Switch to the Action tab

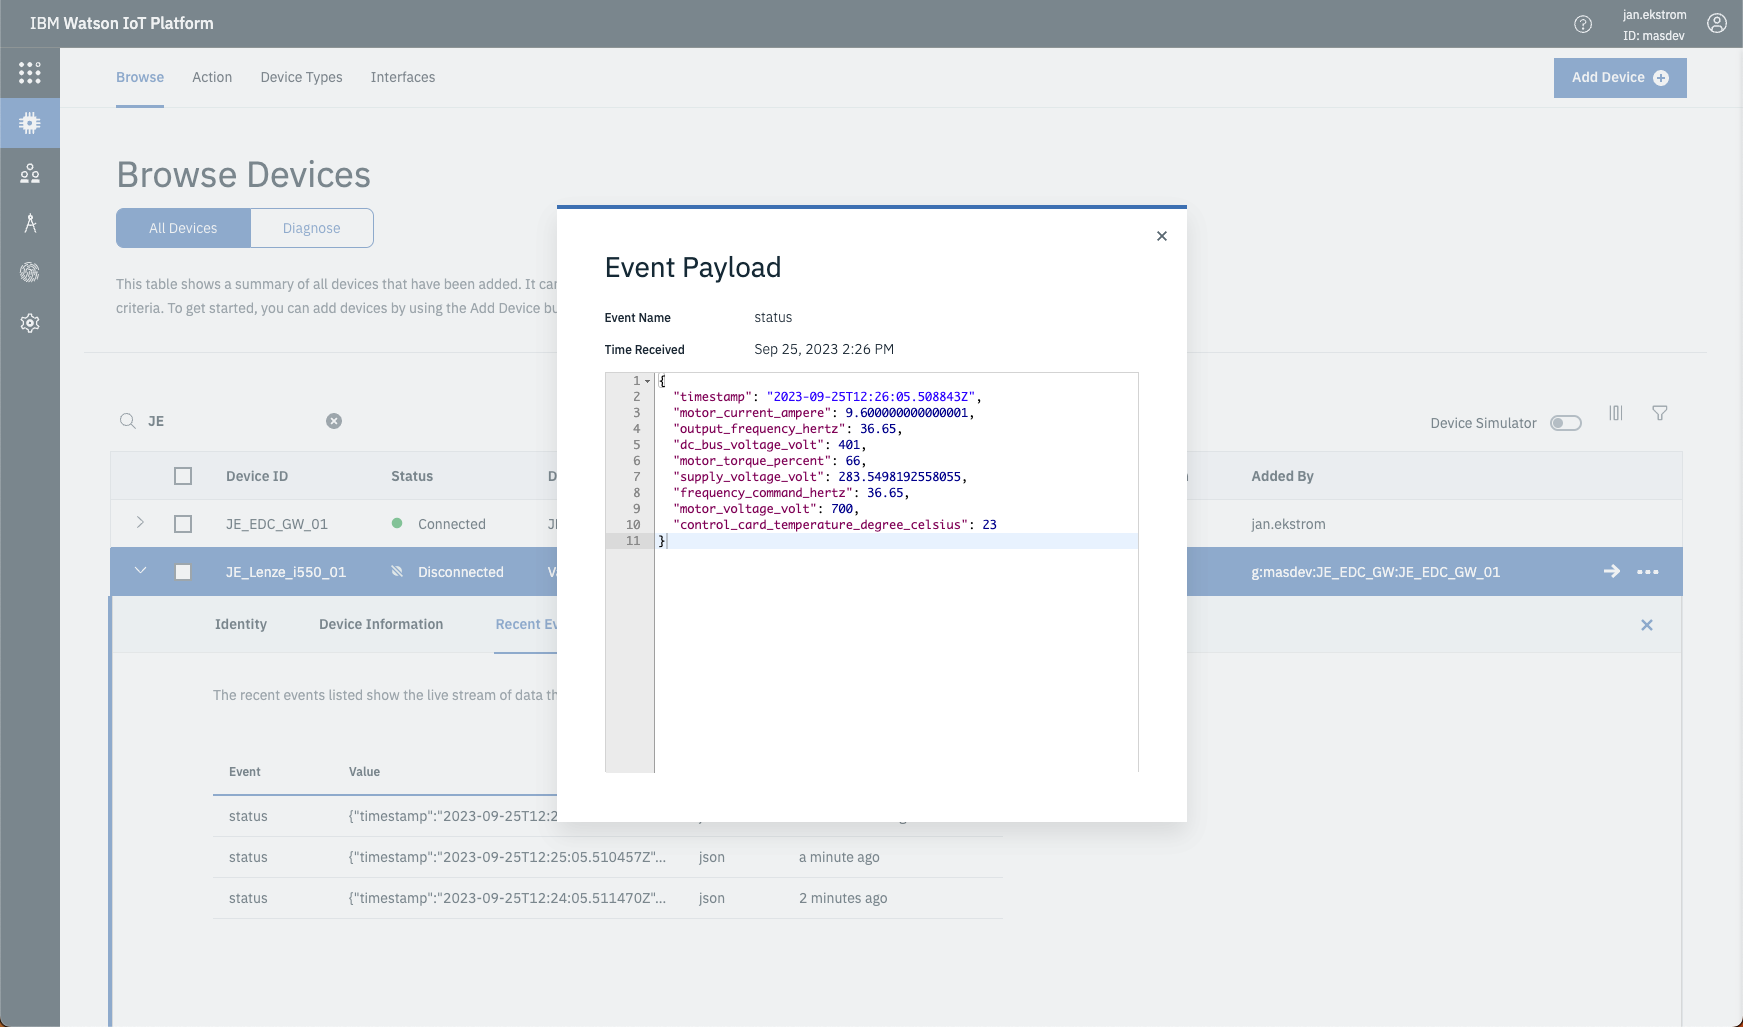click(212, 77)
